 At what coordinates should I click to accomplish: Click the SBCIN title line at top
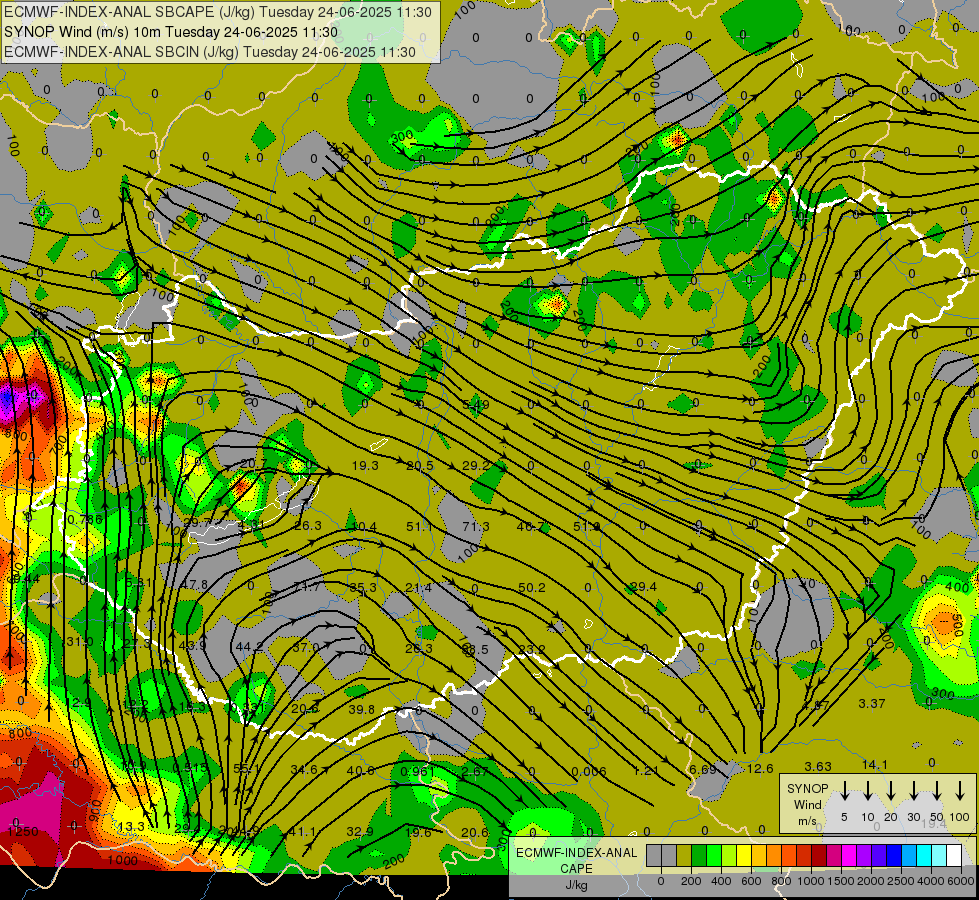pos(210,52)
